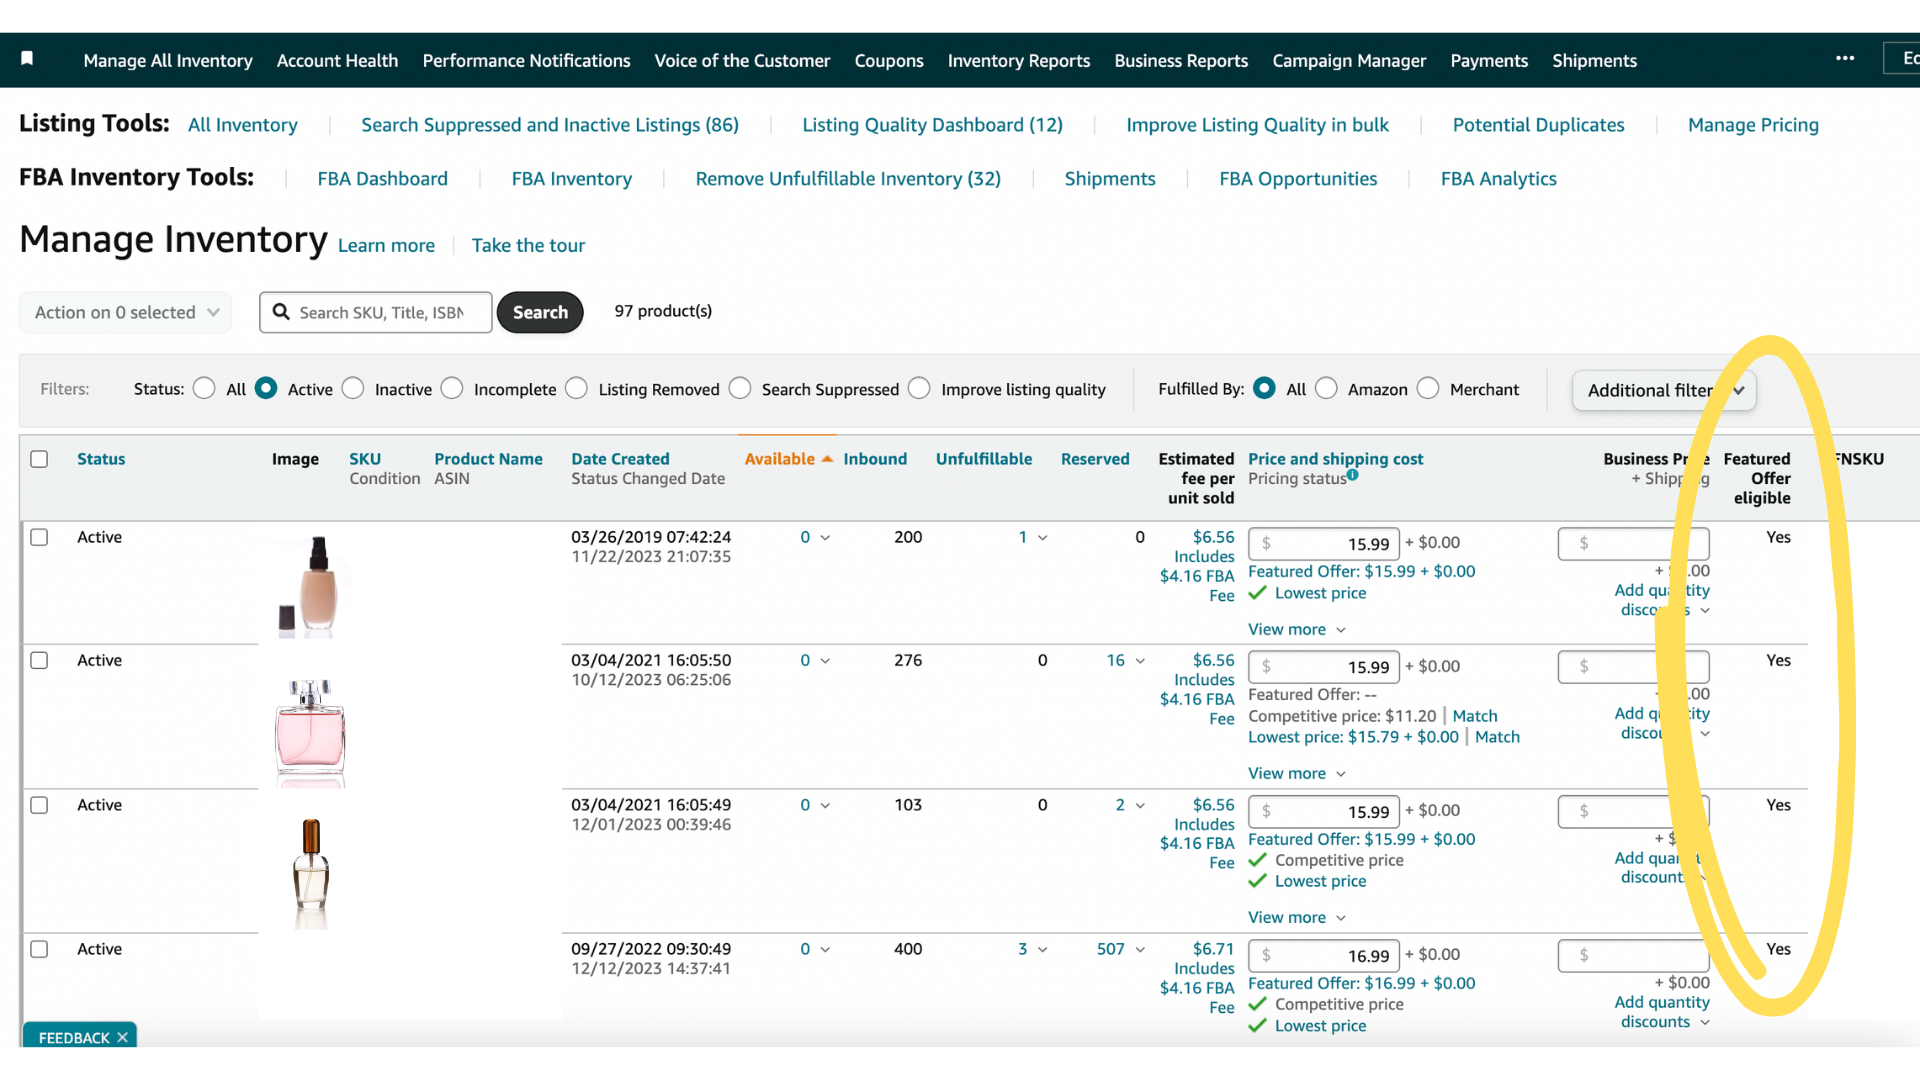Open the Action on 0 selected dropdown
Image resolution: width=1920 pixels, height=1080 pixels.
point(124,312)
